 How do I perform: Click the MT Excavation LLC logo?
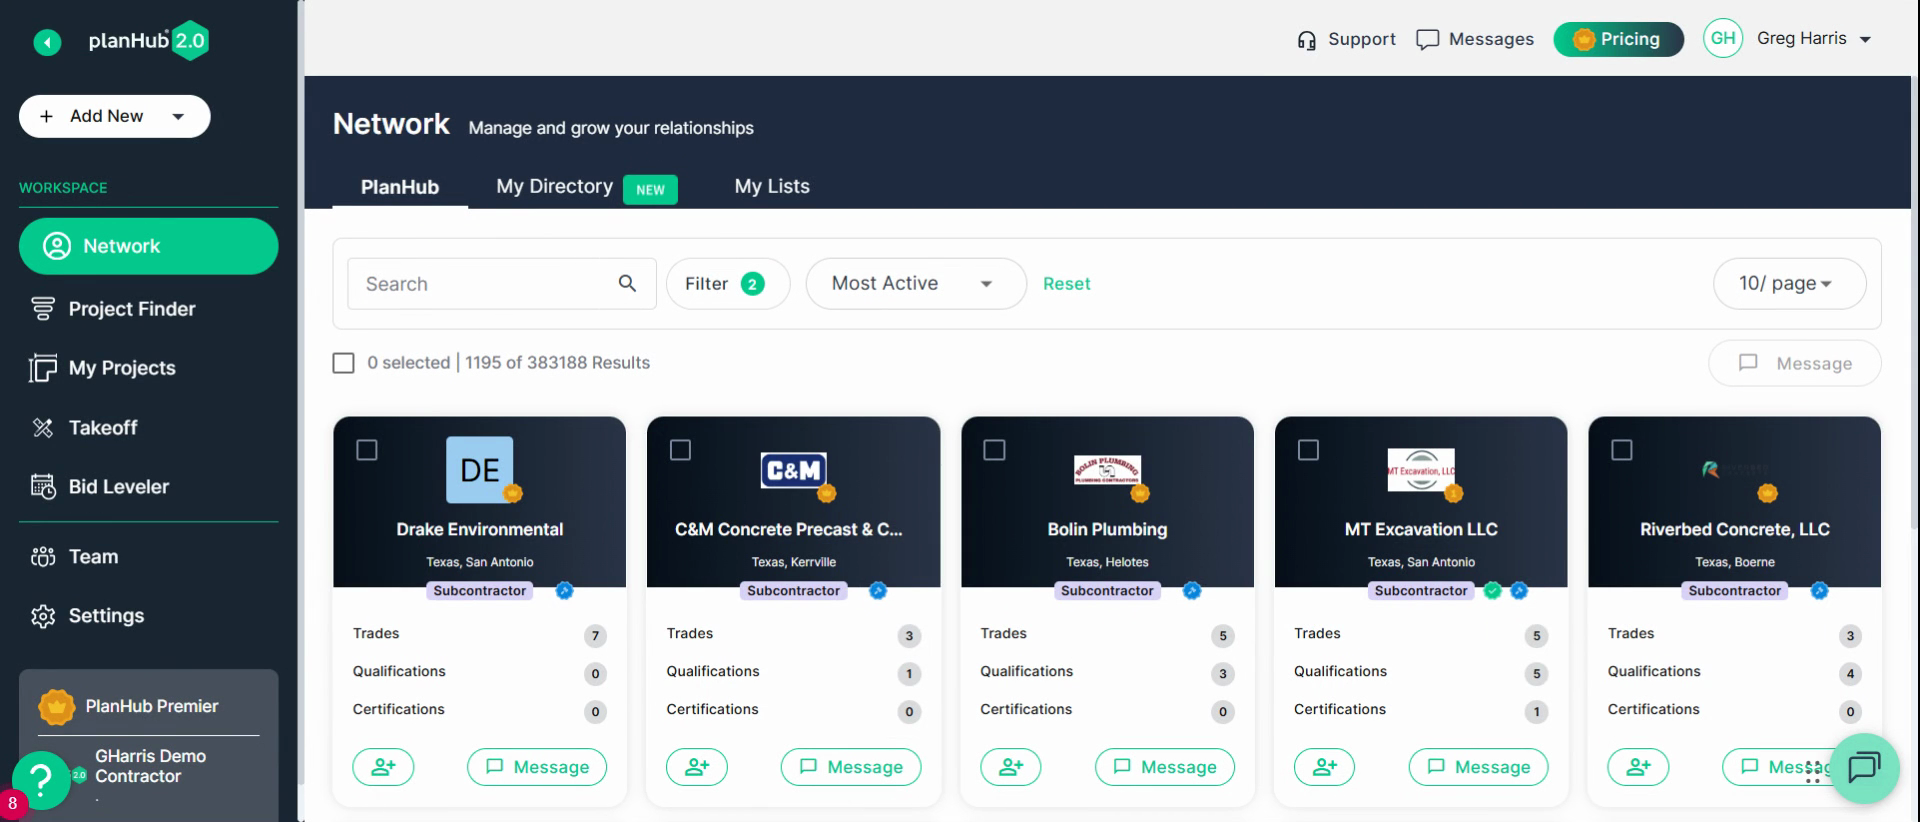[x=1421, y=470]
